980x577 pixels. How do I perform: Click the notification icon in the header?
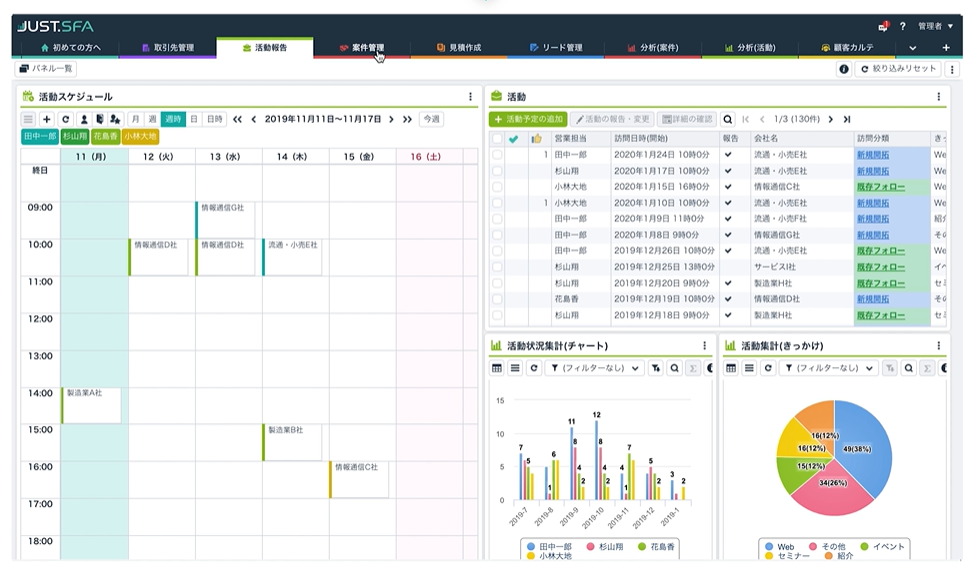point(883,26)
